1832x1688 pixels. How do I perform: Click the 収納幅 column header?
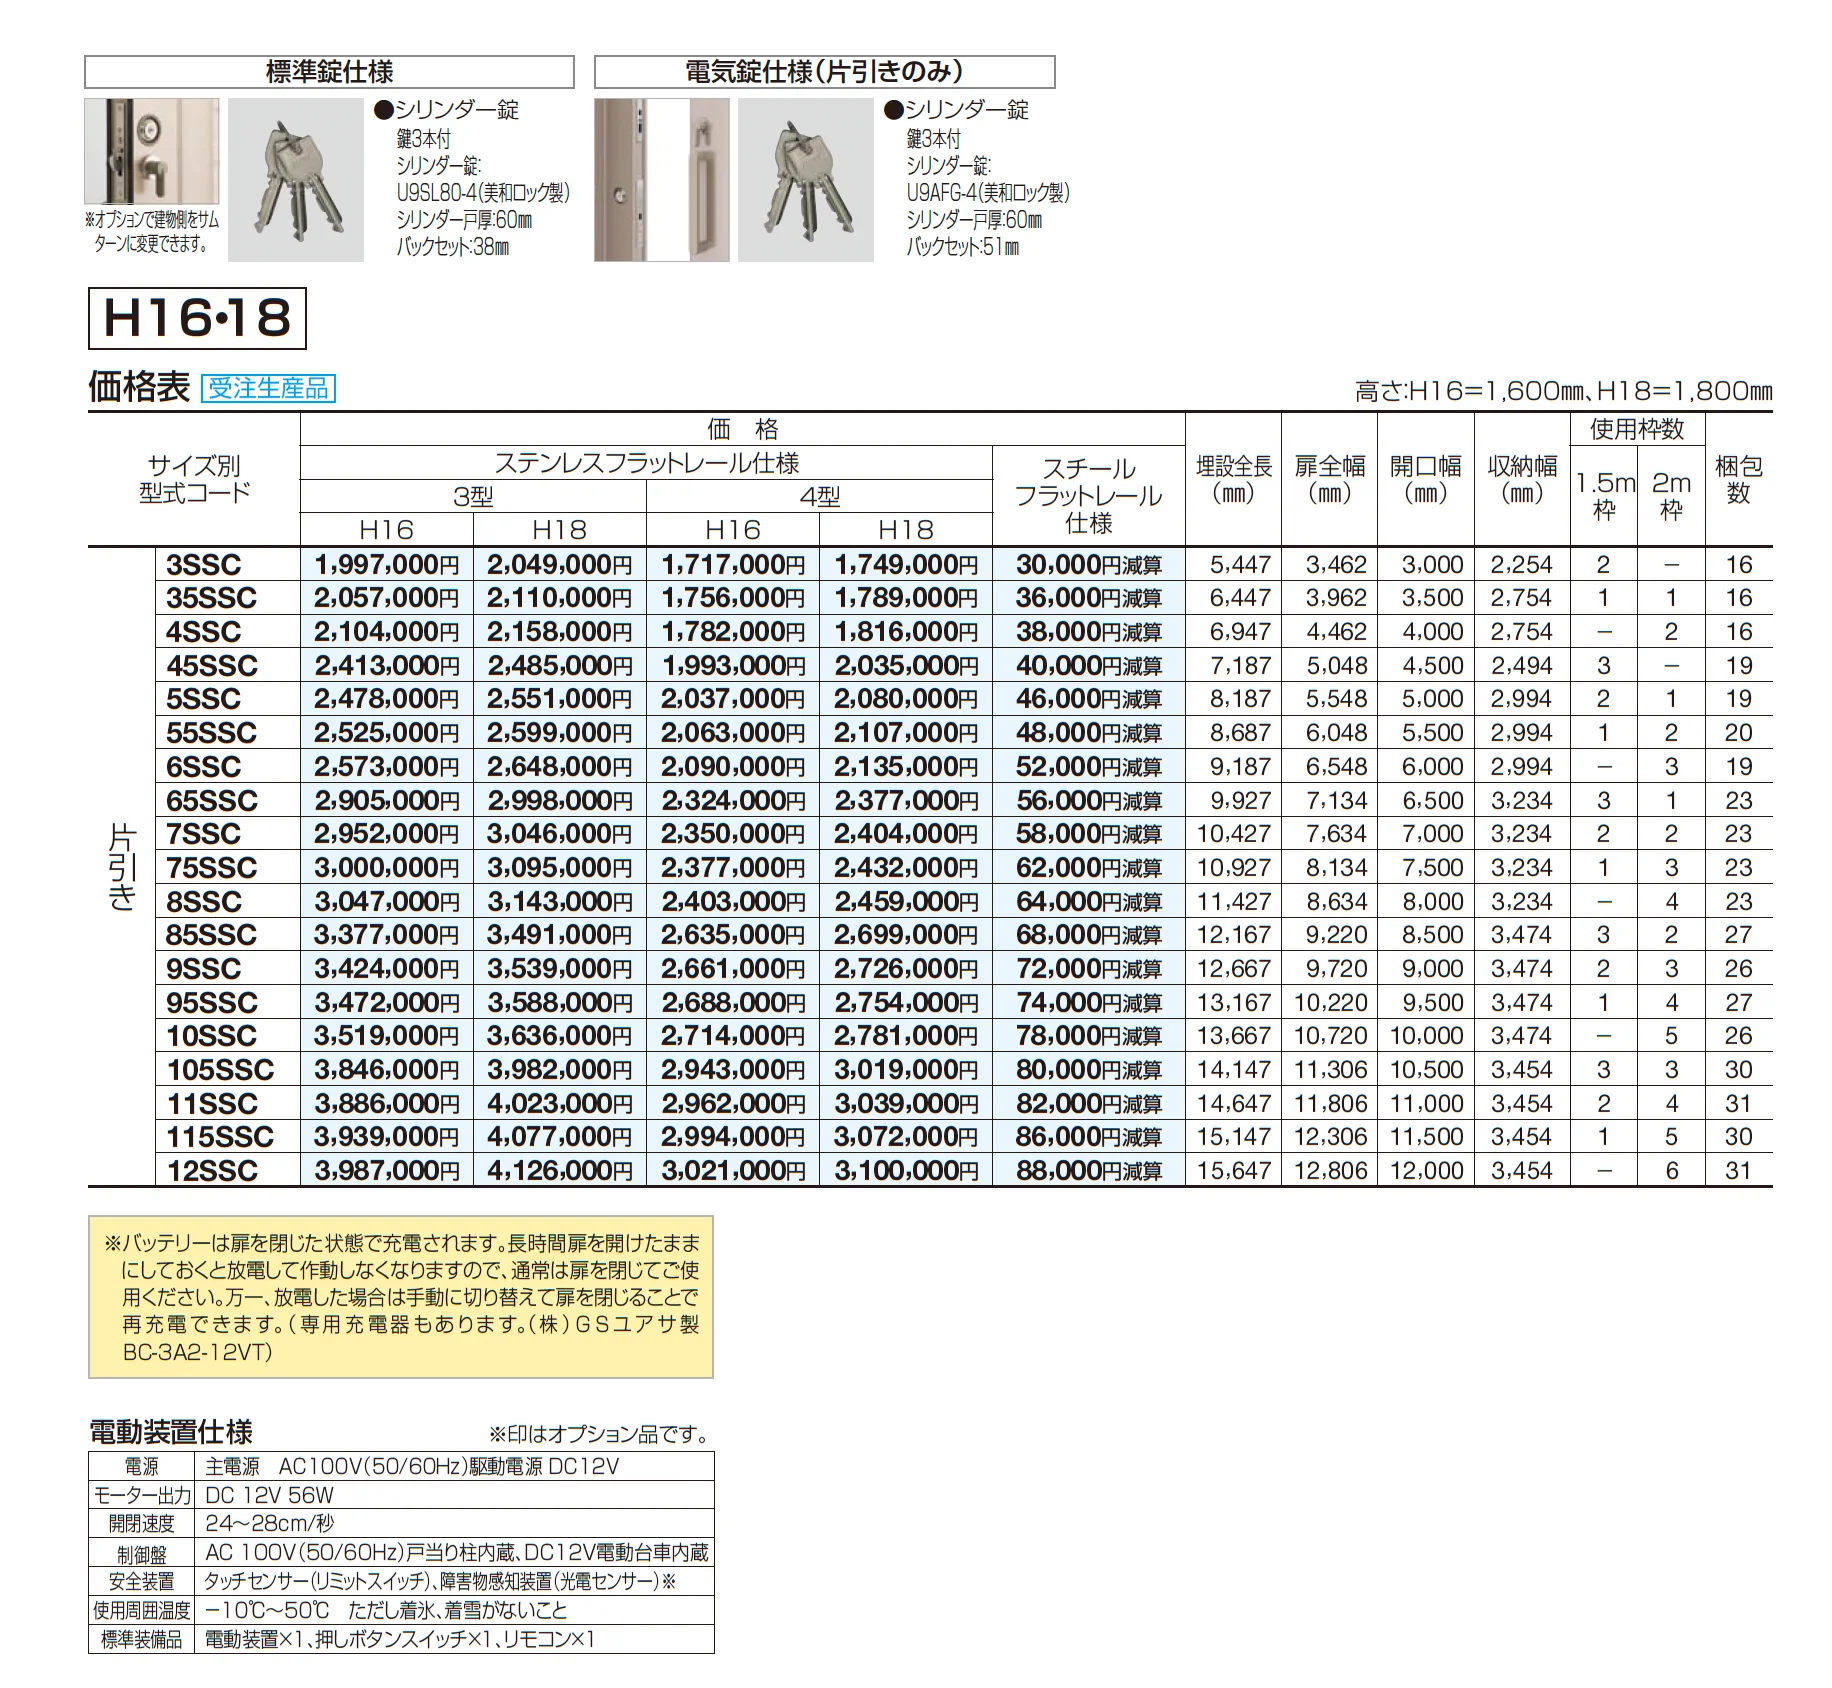1522,480
